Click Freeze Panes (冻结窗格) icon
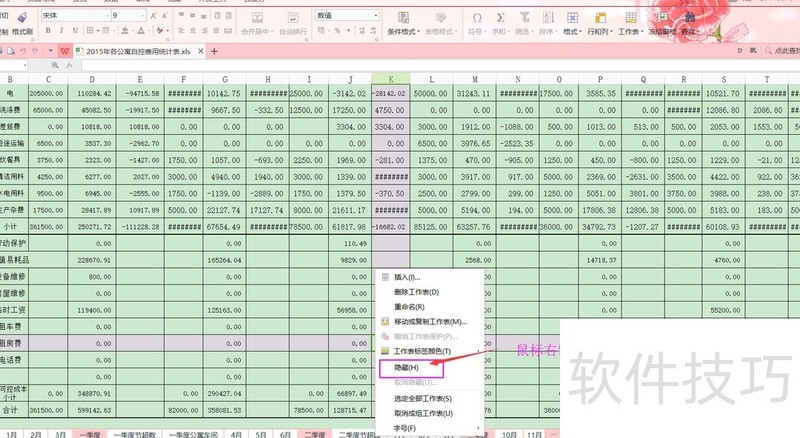Image resolution: width=800 pixels, height=438 pixels. (x=662, y=18)
